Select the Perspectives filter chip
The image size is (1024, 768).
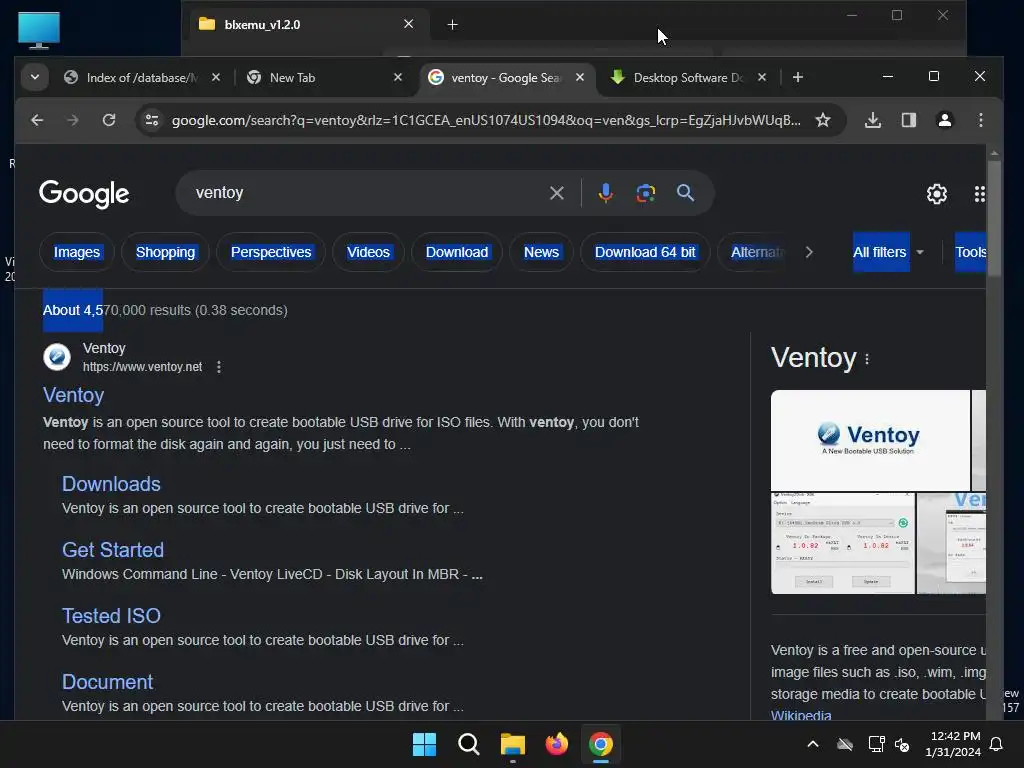pyautogui.click(x=271, y=252)
